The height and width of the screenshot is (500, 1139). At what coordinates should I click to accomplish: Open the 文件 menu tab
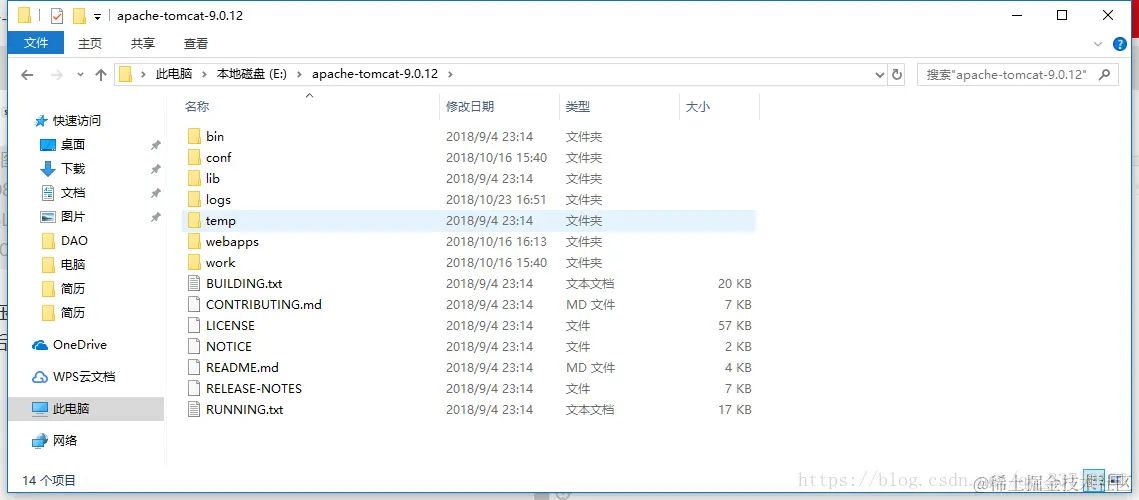36,44
